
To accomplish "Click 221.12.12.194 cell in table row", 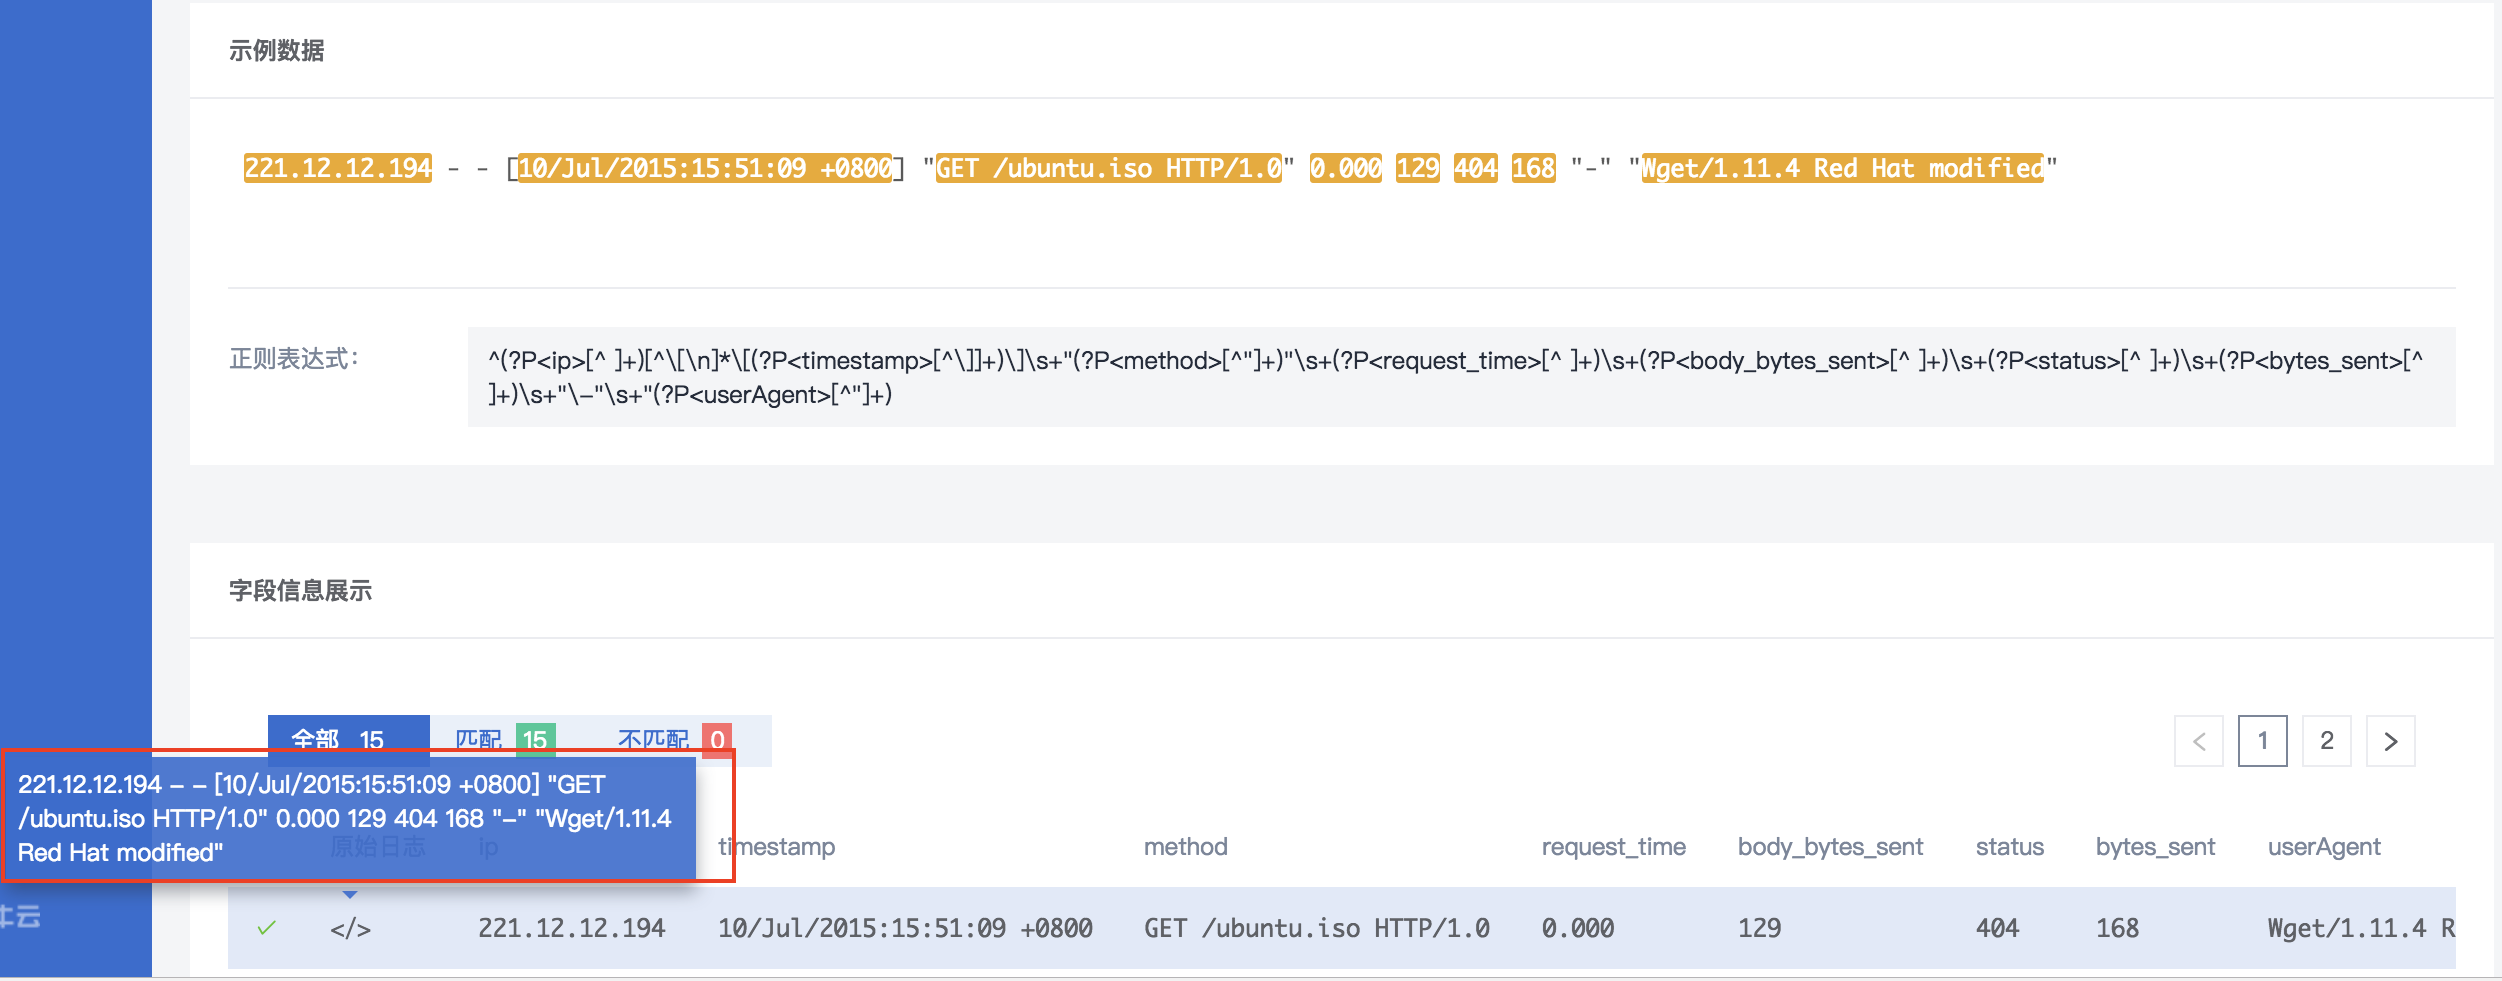I will 572,928.
